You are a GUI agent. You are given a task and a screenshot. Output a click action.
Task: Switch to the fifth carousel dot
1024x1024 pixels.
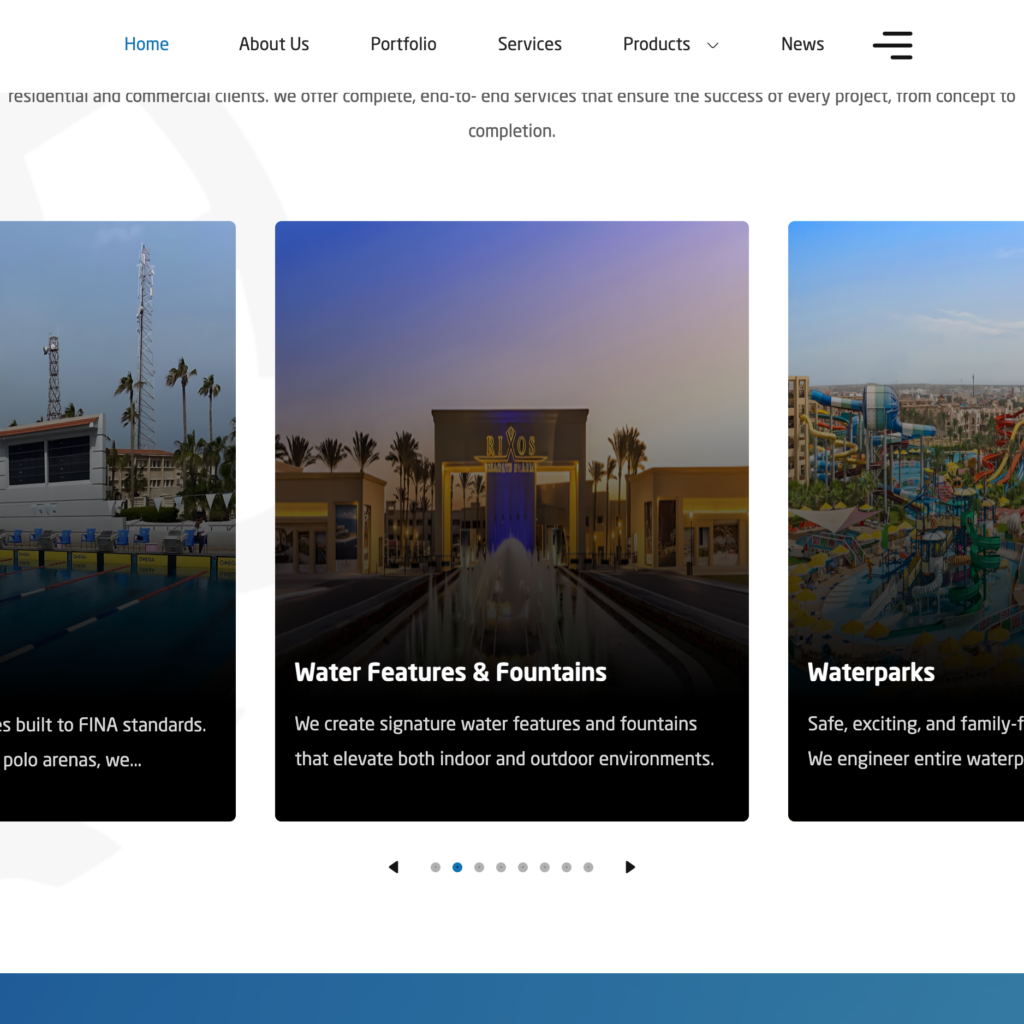coord(523,868)
